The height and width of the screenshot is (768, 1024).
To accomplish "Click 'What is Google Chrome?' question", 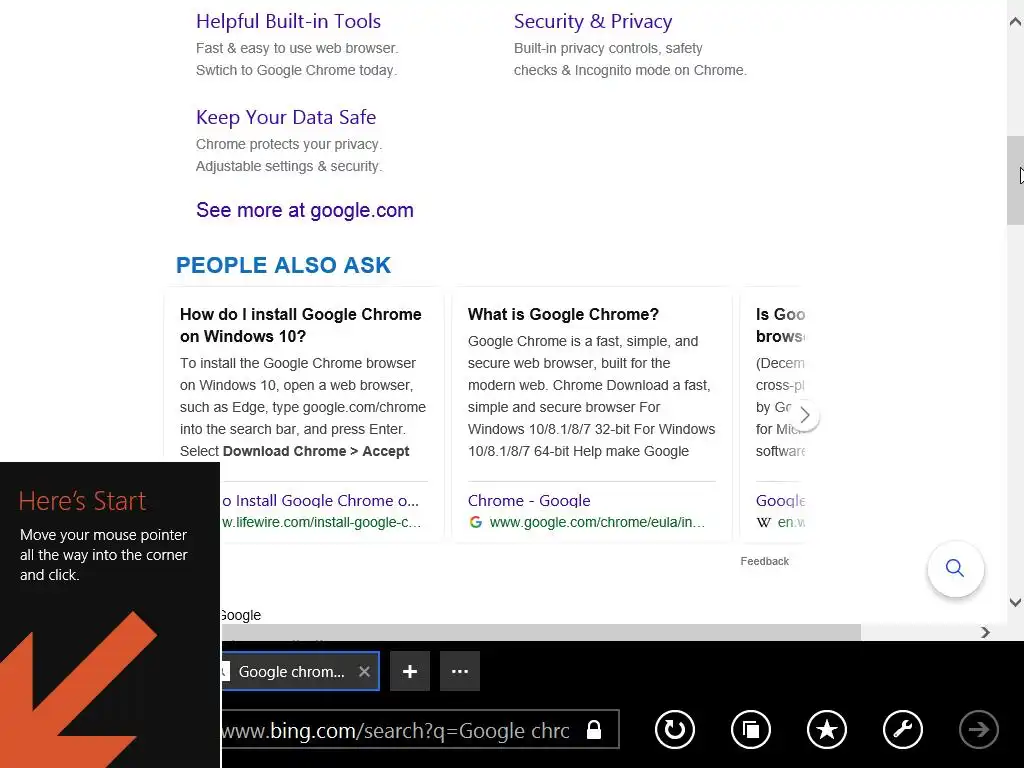I will (563, 314).
